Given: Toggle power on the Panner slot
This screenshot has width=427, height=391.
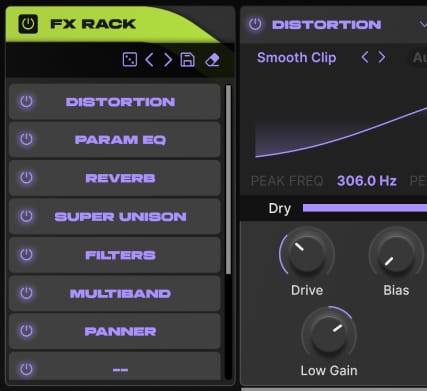Looking at the screenshot, I should click(x=26, y=331).
